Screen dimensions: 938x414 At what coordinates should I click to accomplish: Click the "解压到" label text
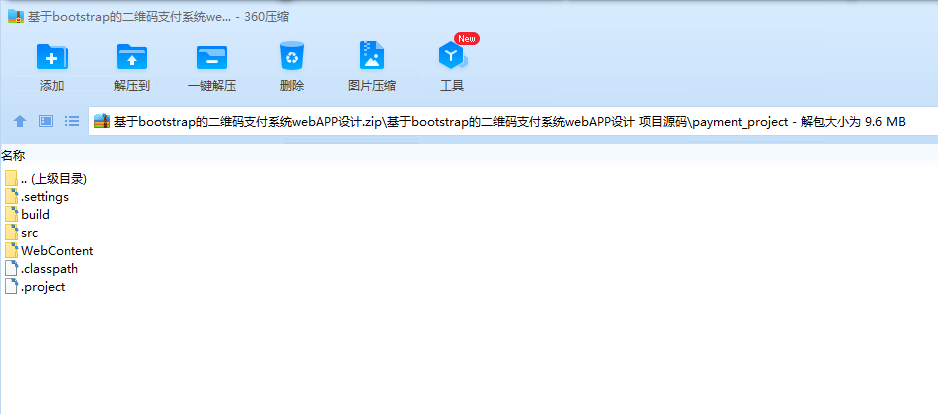pyautogui.click(x=132, y=86)
